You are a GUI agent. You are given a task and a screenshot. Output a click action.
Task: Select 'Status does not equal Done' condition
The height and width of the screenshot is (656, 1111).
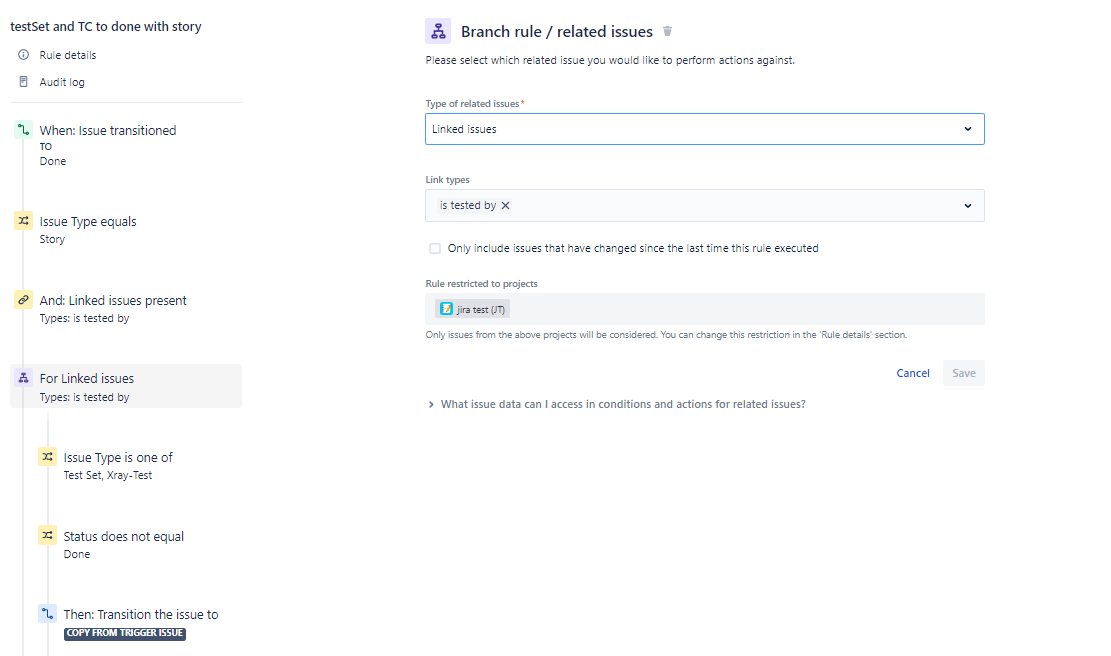(123, 544)
